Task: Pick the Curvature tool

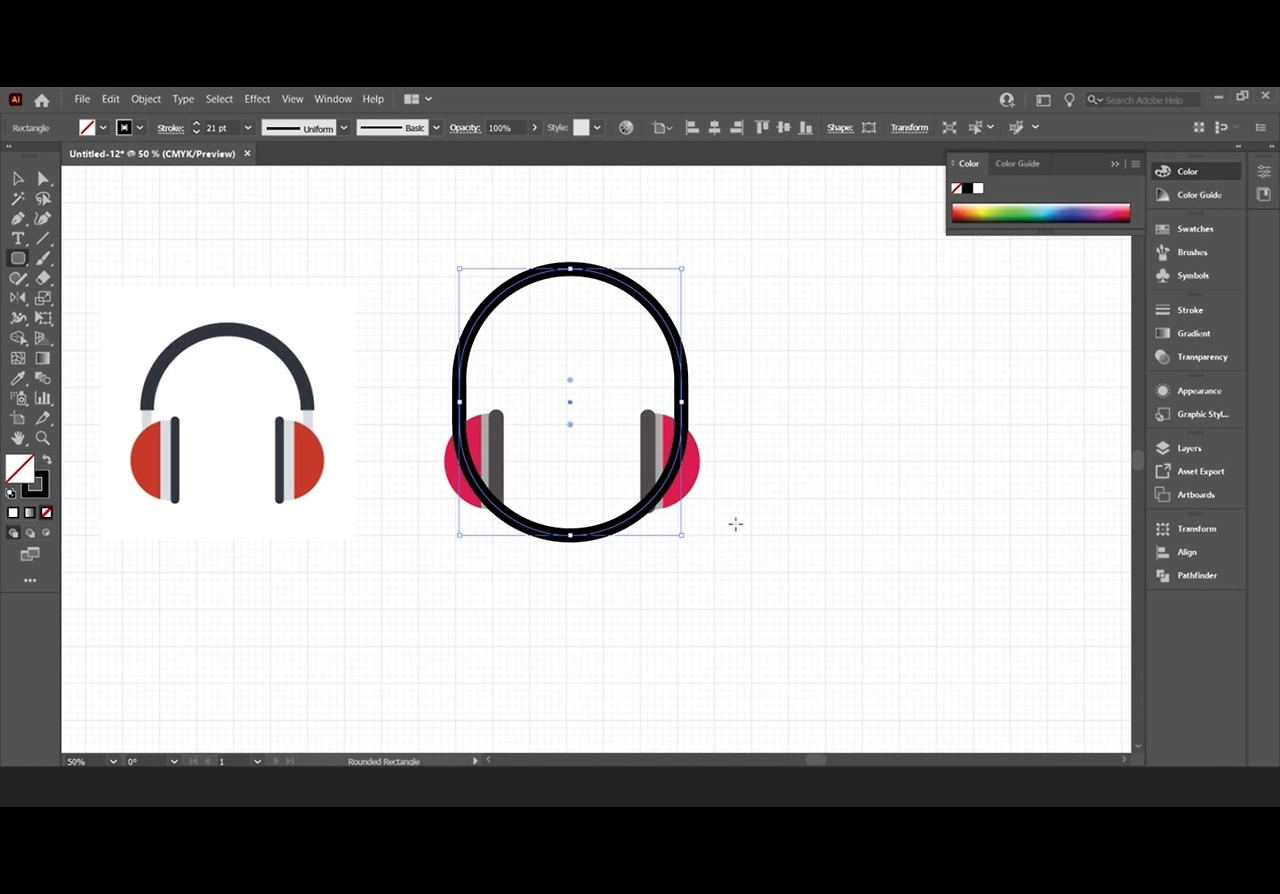Action: 43,218
